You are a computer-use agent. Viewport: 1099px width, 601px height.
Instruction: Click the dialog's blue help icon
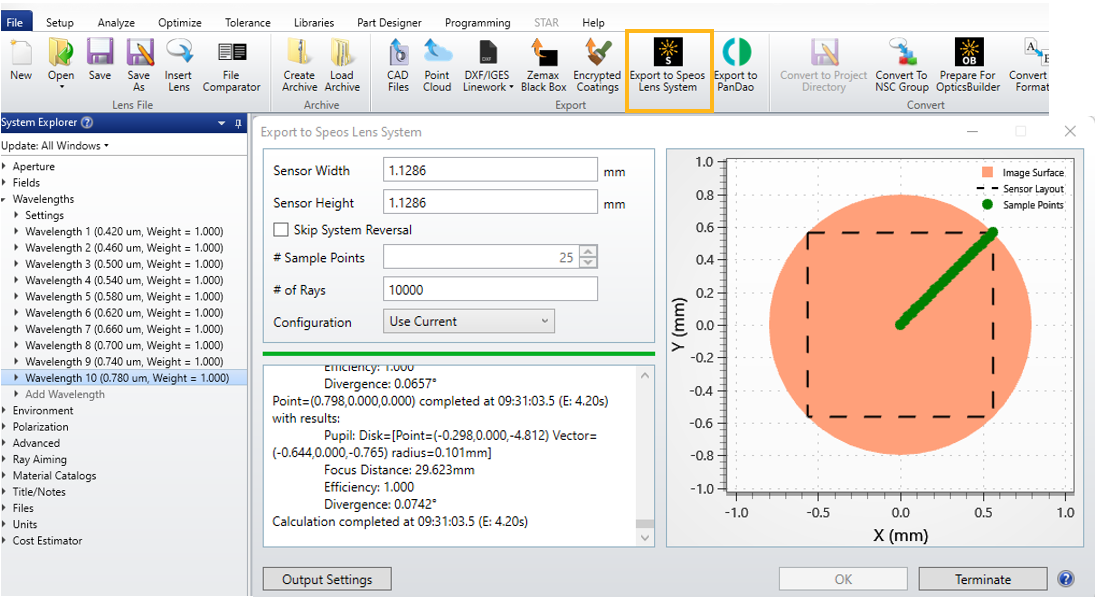1065,579
